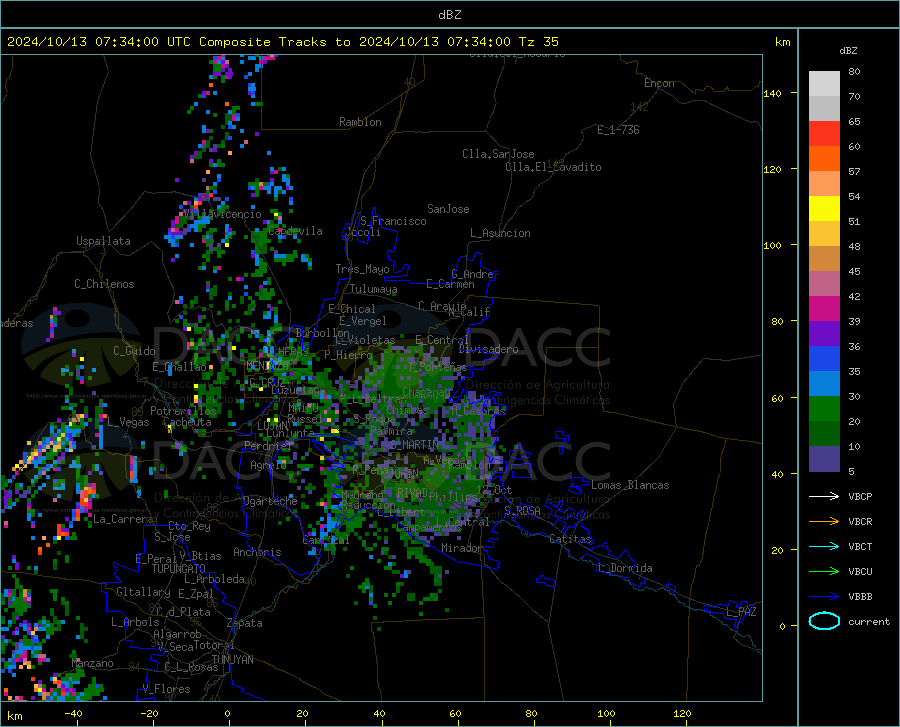The width and height of the screenshot is (900, 727).
Task: Click the L_Vegas map label
Action: pos(129,422)
